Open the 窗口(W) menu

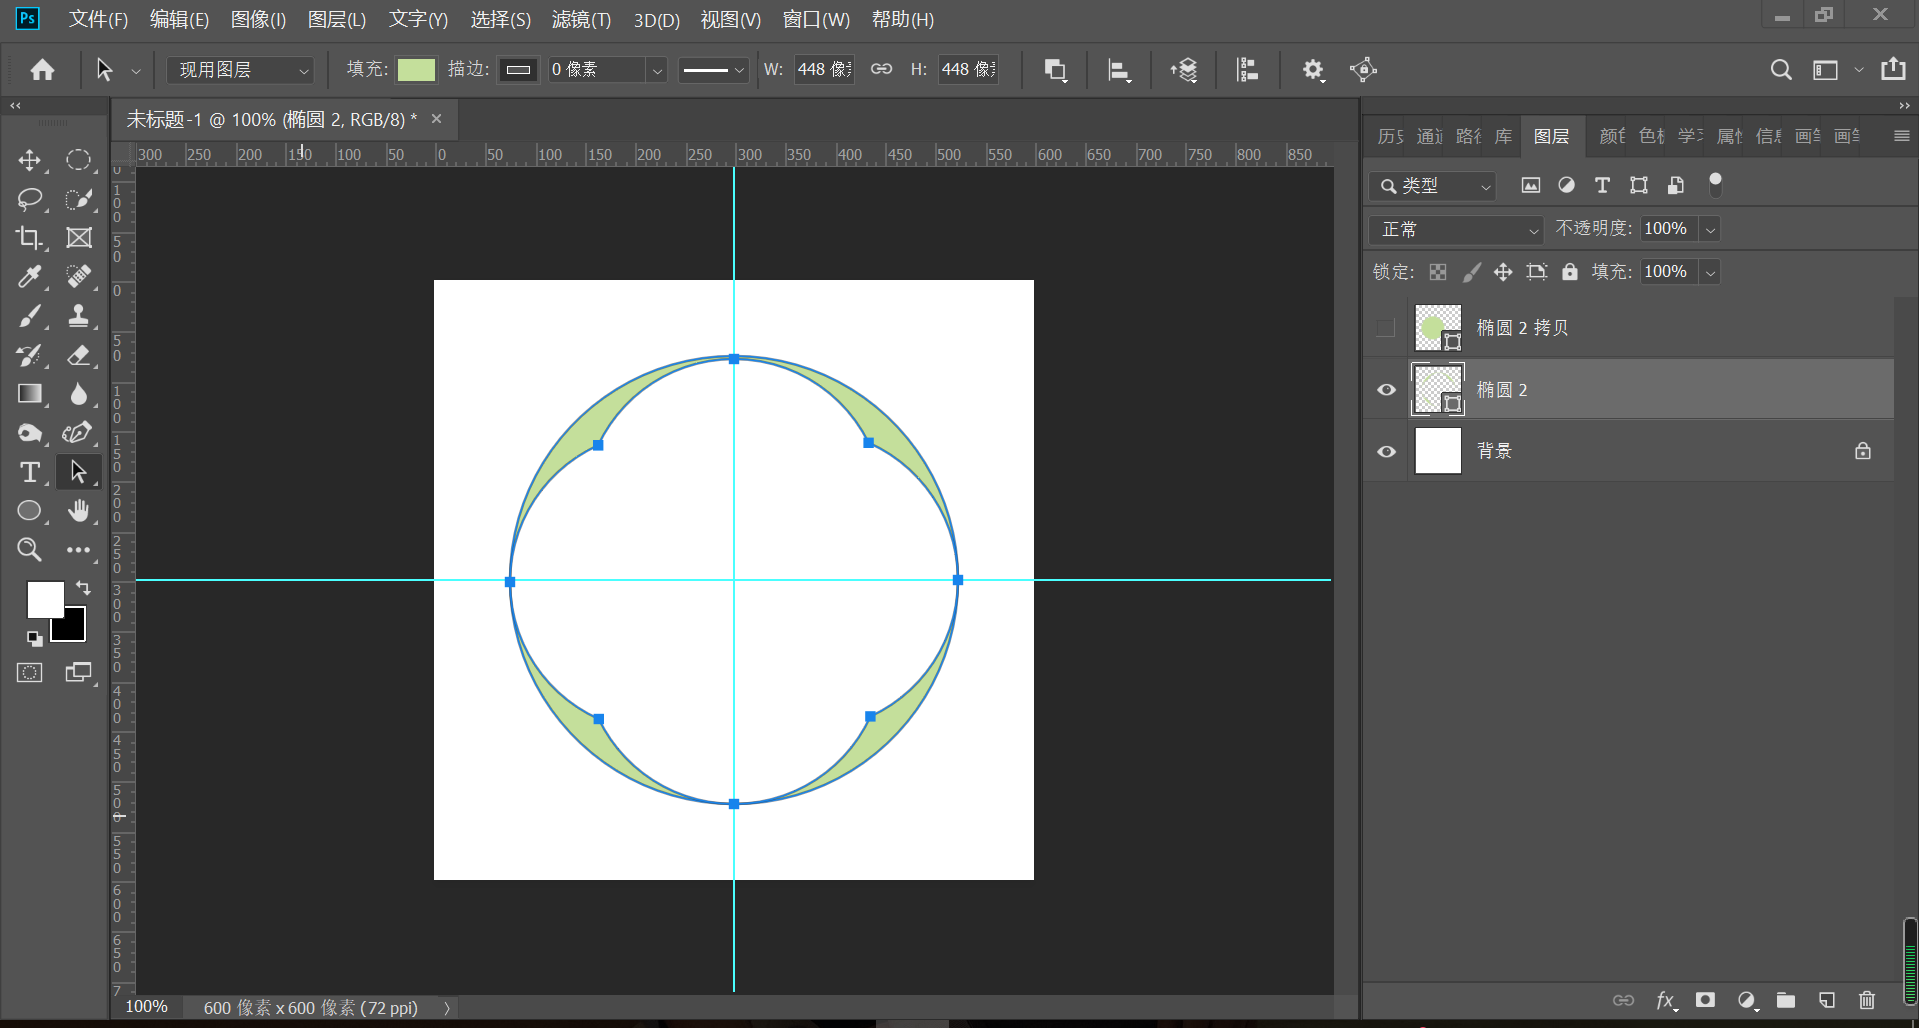point(816,20)
